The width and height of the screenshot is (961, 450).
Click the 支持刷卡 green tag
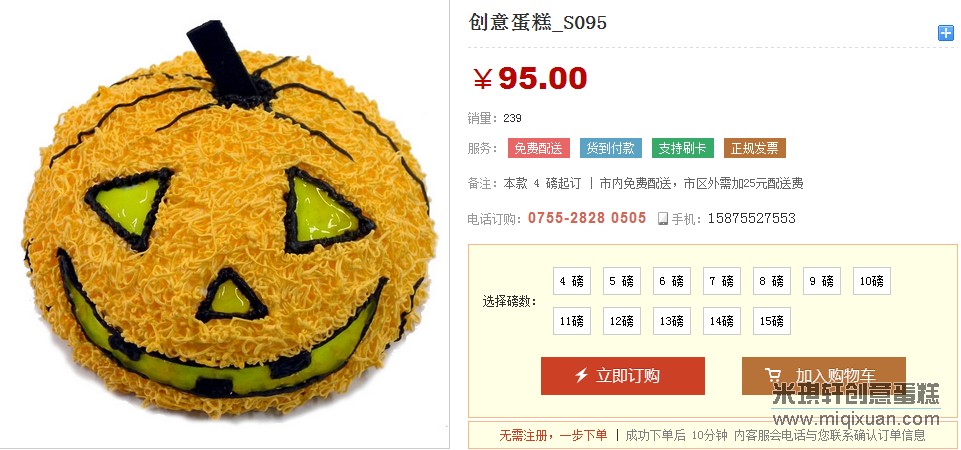tap(683, 148)
